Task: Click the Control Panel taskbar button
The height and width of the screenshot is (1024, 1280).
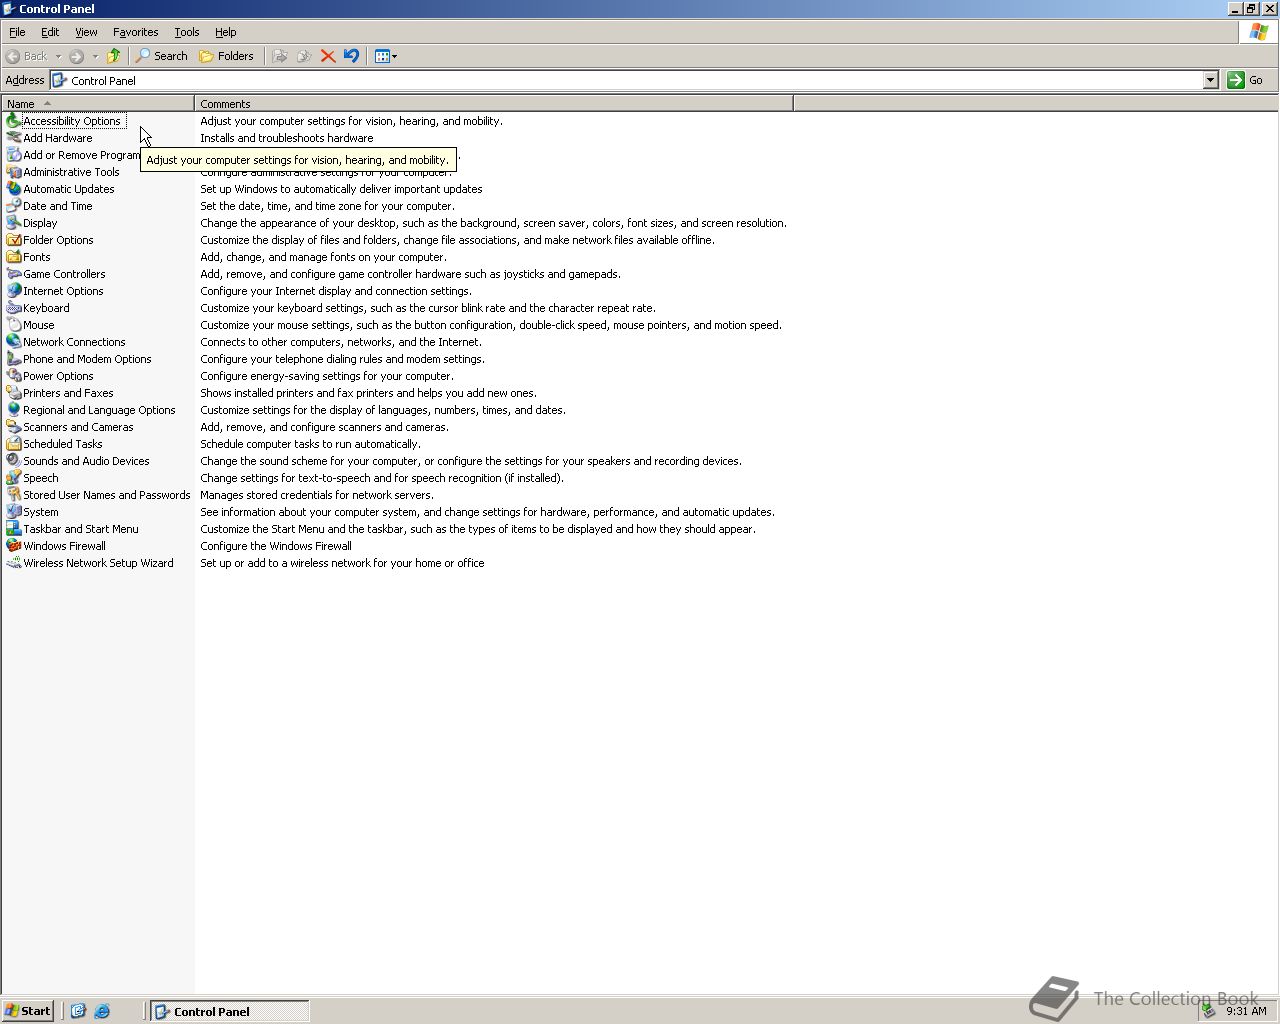Action: coord(230,1011)
